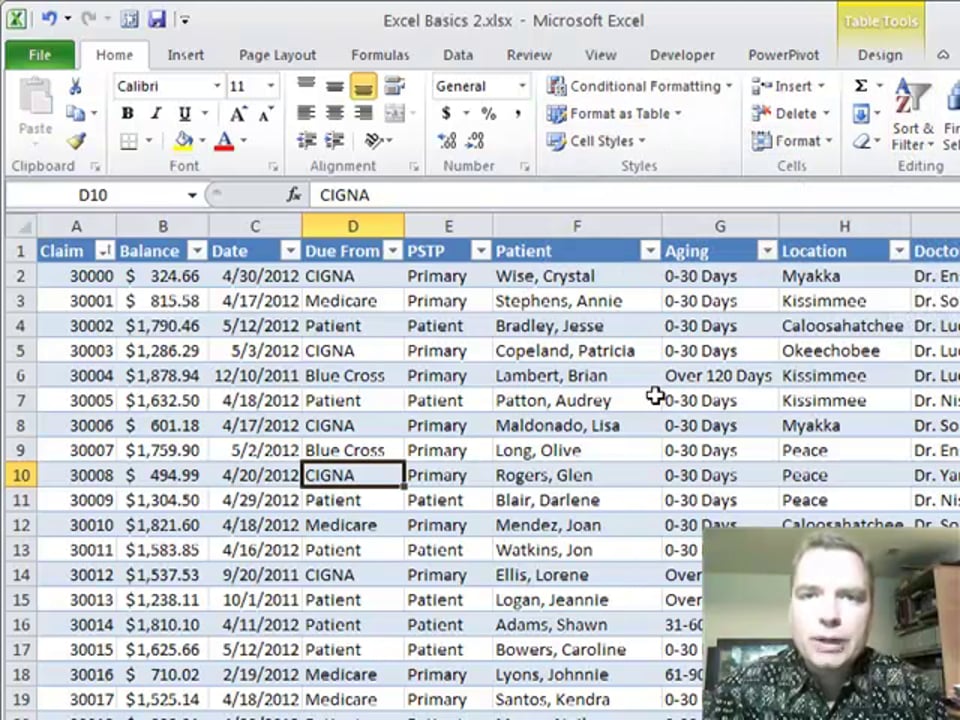Click the Paste clipboard icon
The image size is (960, 720).
point(35,98)
